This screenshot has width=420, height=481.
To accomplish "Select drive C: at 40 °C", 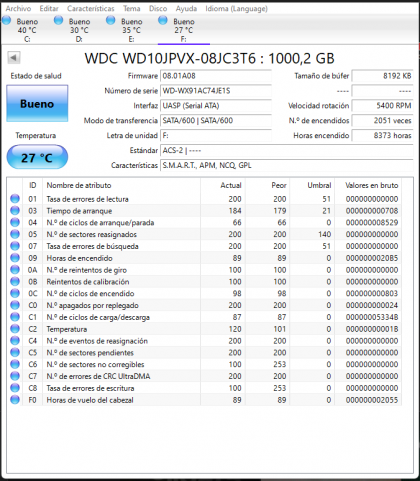I will 27,30.
